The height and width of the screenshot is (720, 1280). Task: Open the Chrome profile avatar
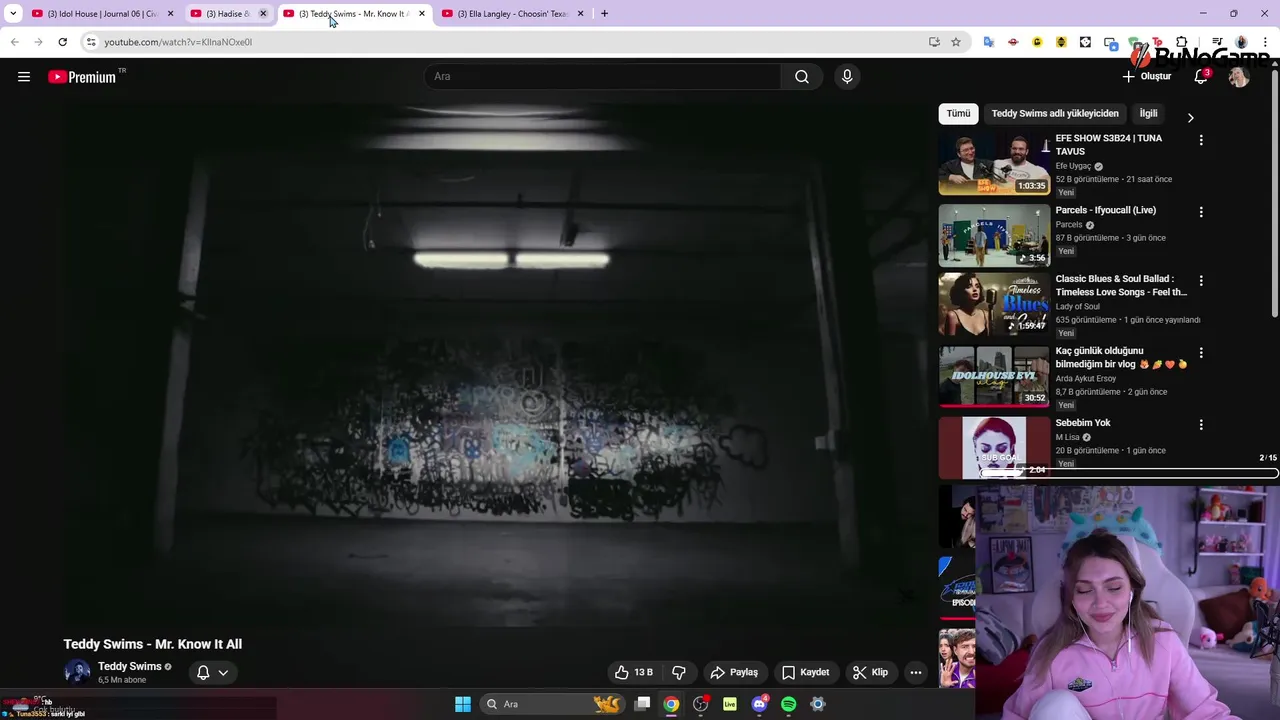(x=1241, y=42)
